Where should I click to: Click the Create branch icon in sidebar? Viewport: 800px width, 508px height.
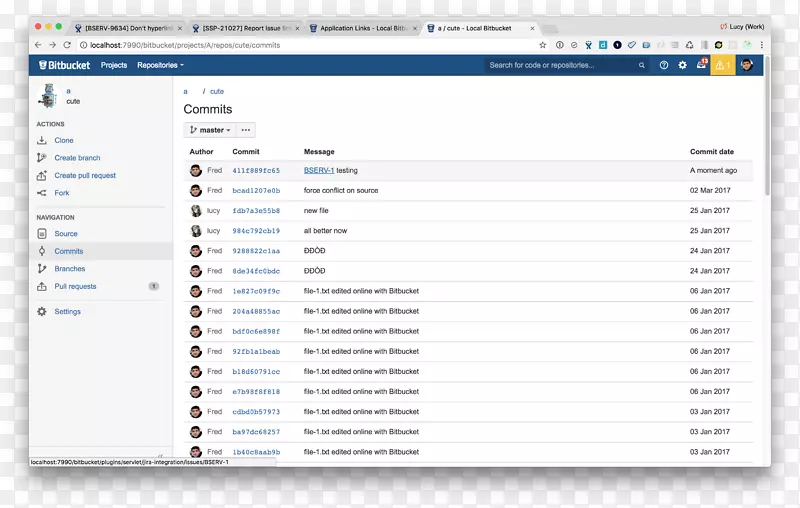pos(42,158)
